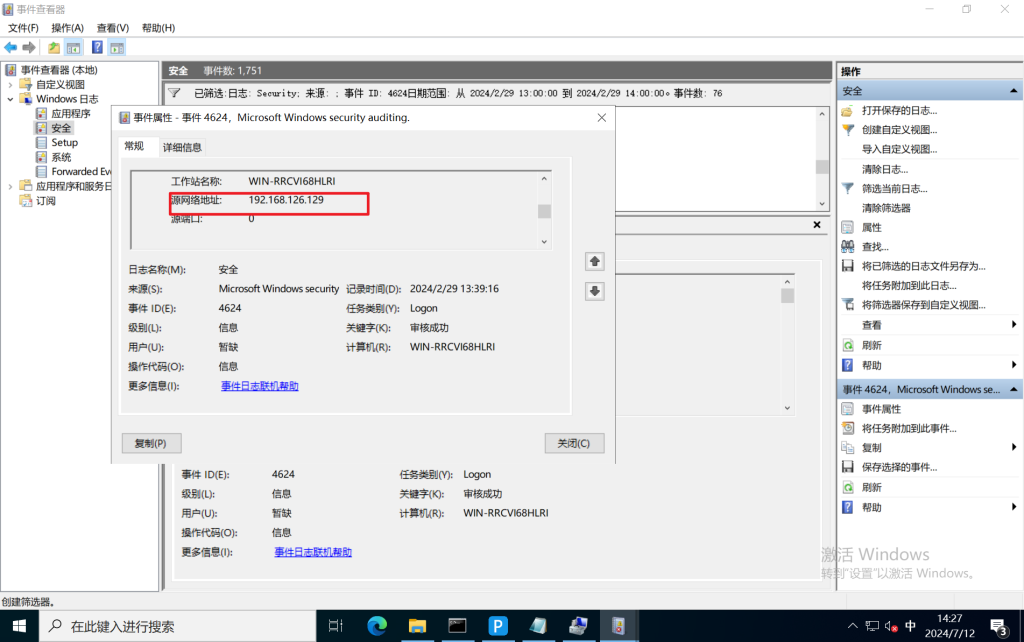Show the next event with the down arrow

pos(594,291)
